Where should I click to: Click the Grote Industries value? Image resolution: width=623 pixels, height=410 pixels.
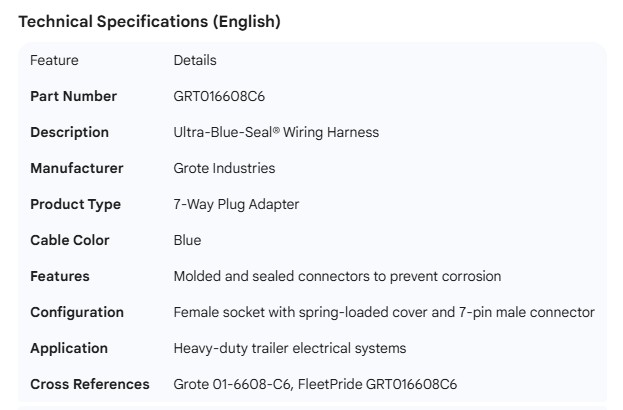click(x=224, y=168)
